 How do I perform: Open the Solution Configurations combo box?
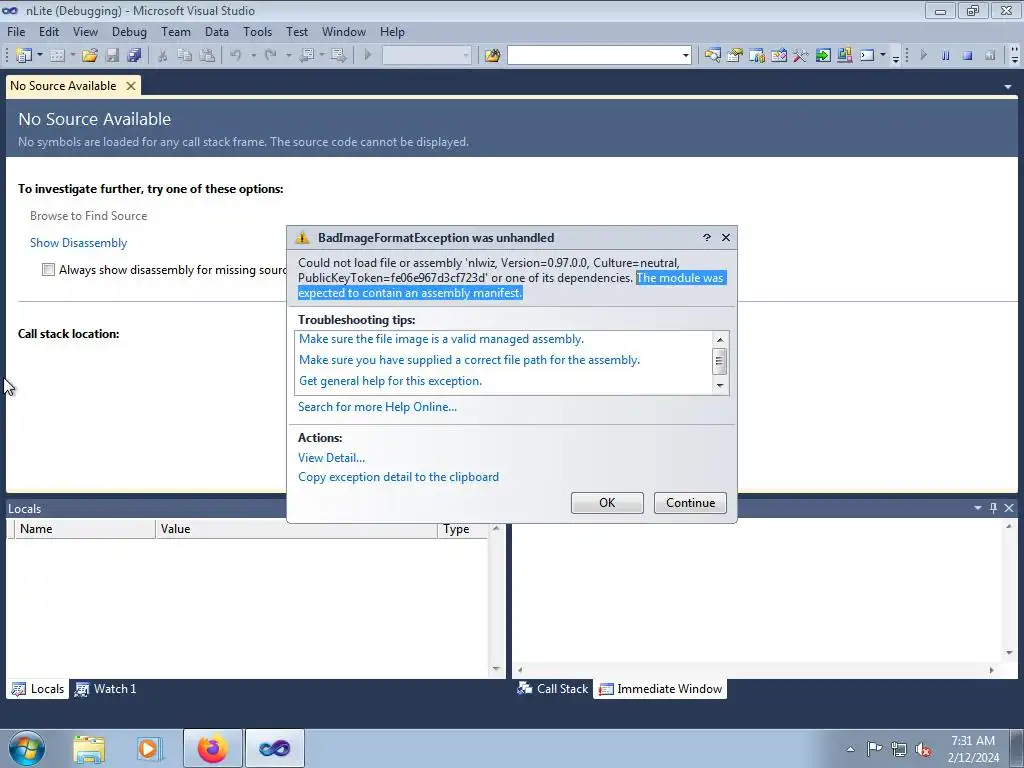coord(426,56)
